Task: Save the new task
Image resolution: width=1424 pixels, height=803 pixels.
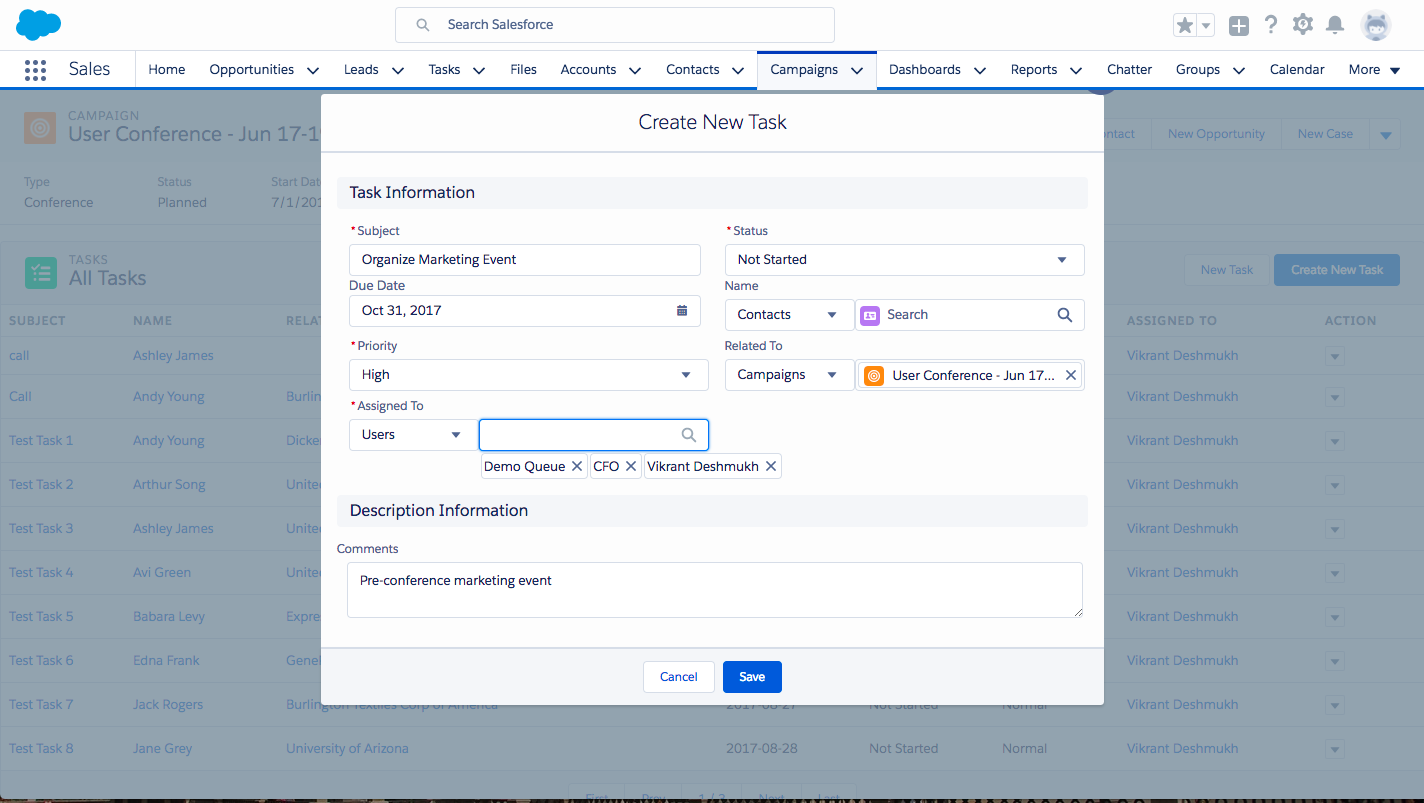Action: pyautogui.click(x=752, y=677)
